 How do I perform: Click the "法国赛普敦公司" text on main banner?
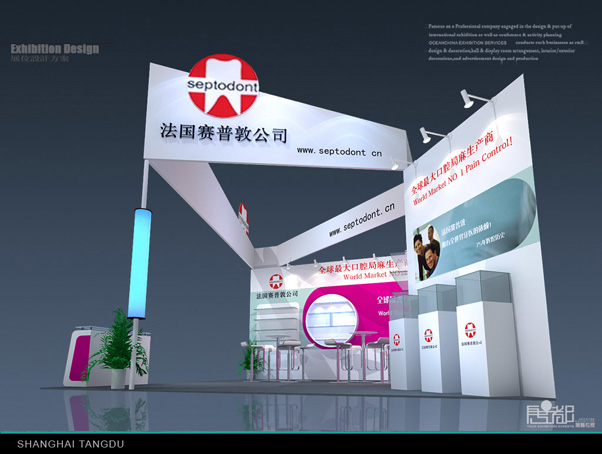coord(223,133)
